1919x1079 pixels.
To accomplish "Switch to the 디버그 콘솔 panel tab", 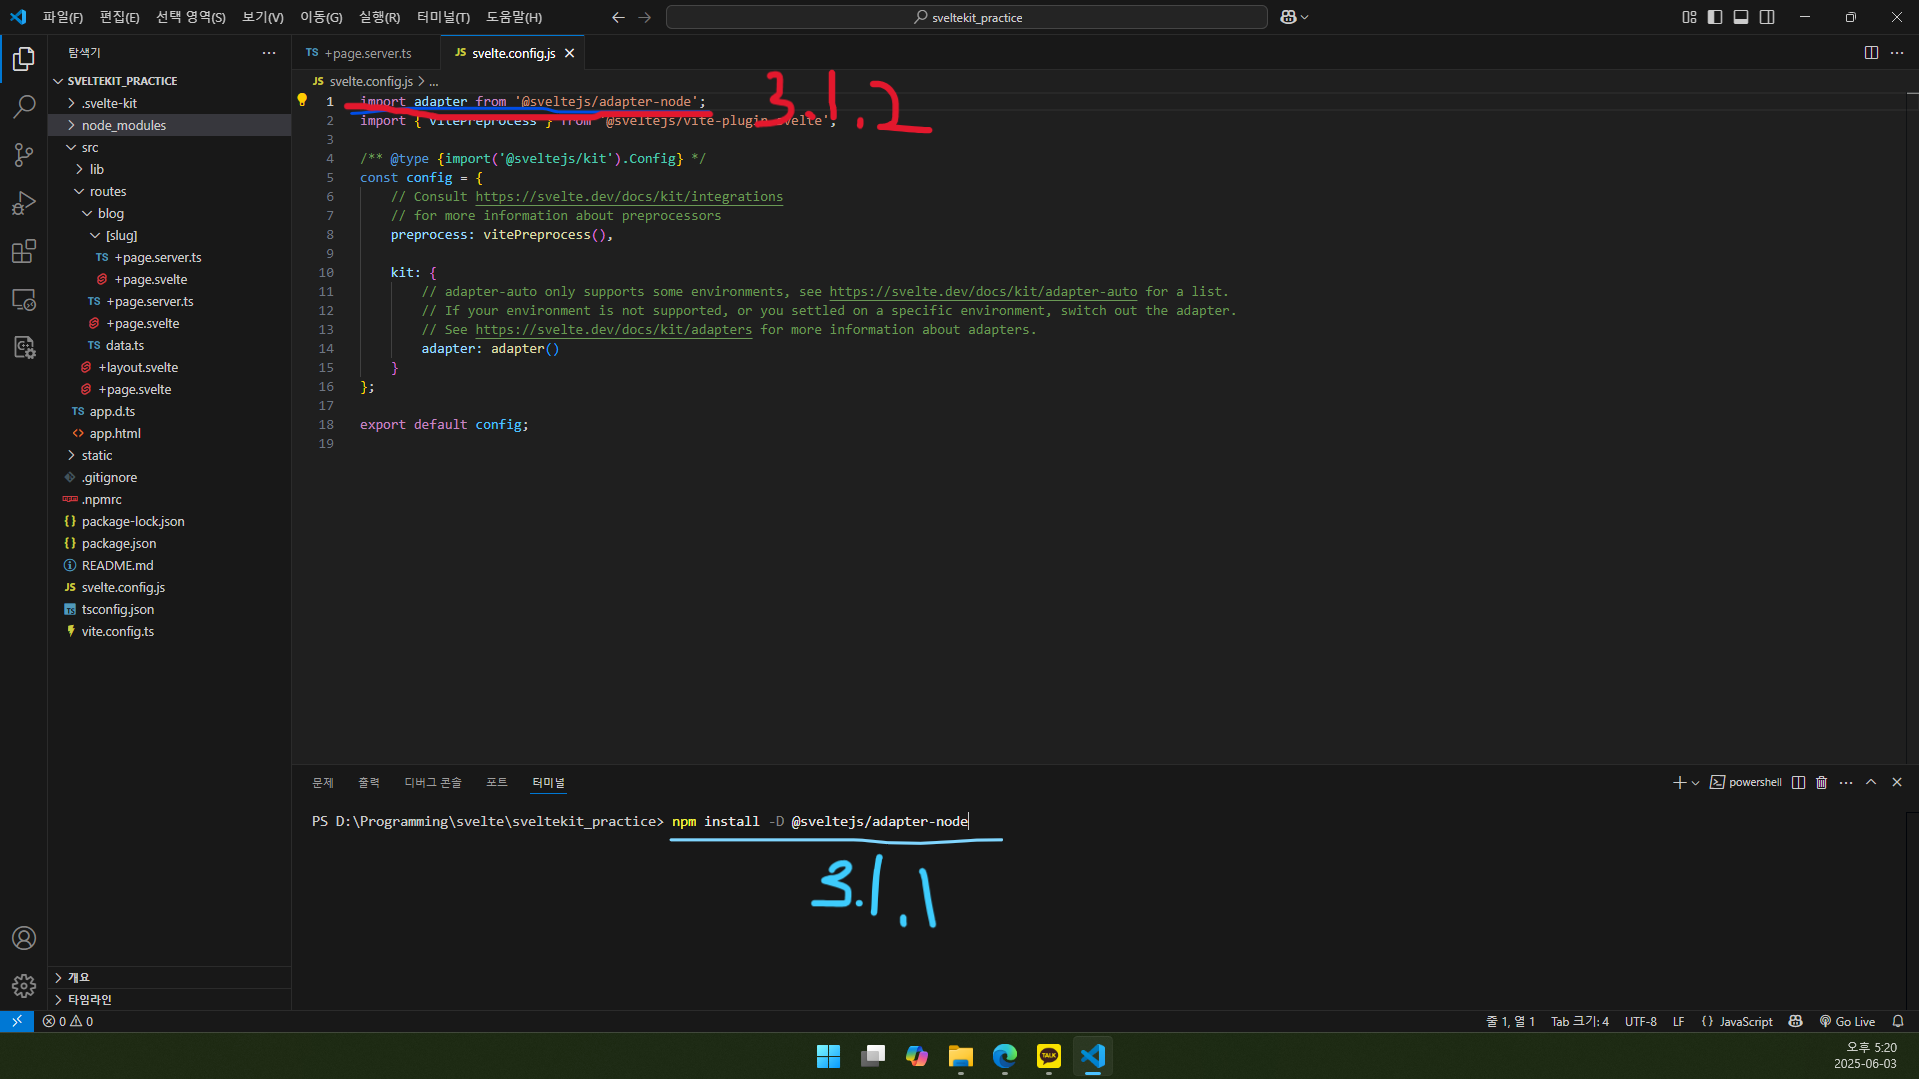I will click(x=433, y=782).
